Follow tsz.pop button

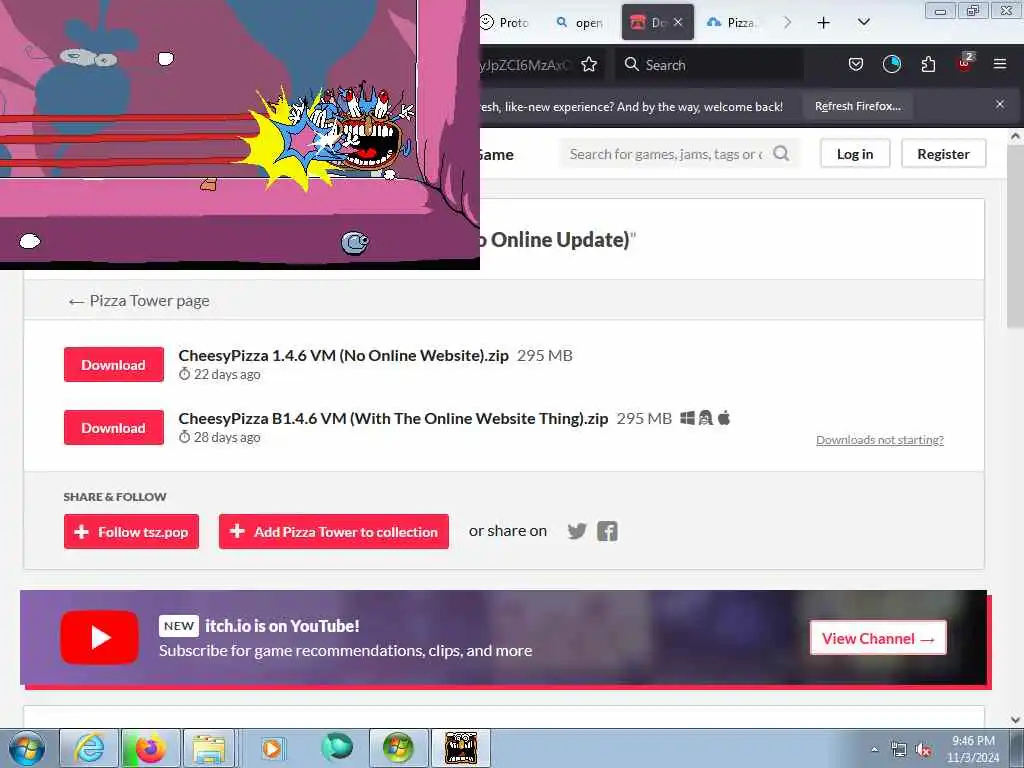click(131, 532)
